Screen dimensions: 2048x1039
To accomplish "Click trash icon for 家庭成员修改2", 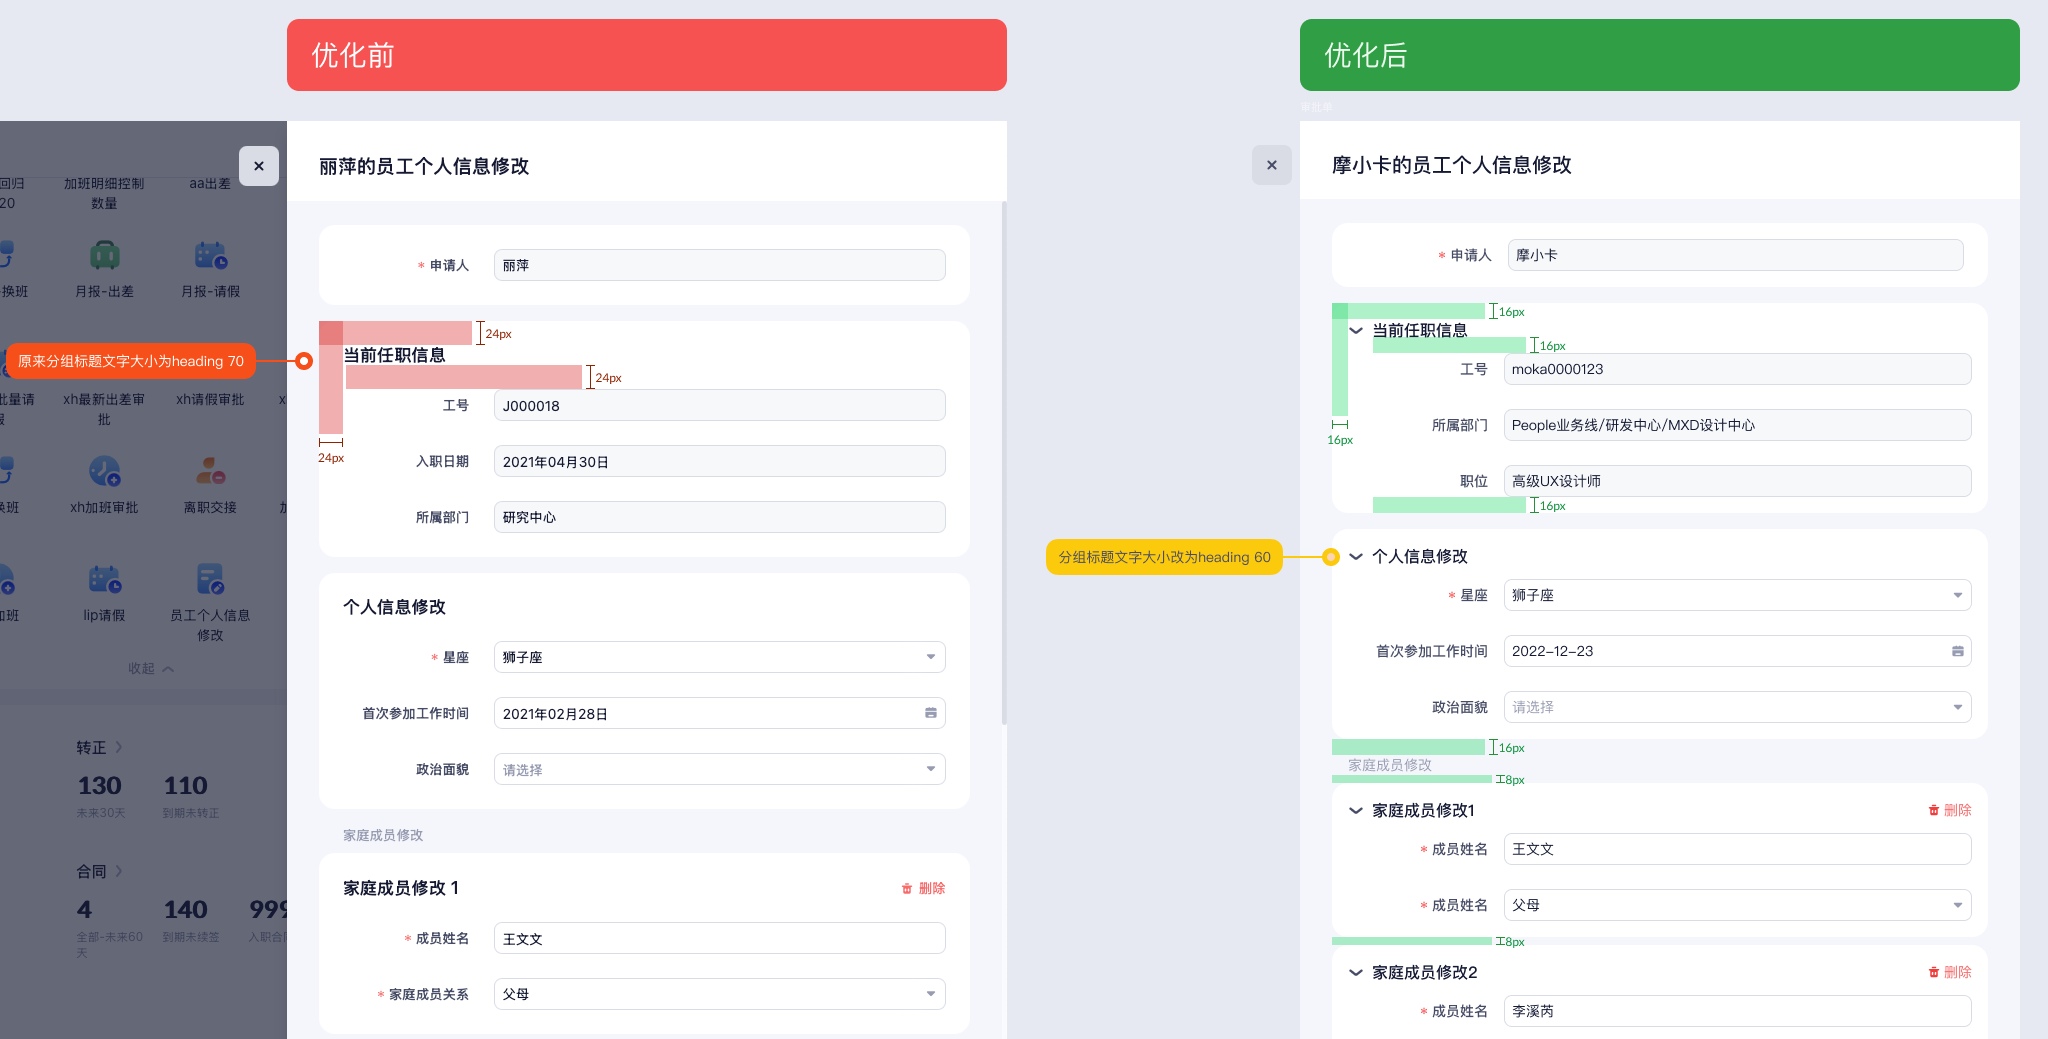I will (1934, 972).
